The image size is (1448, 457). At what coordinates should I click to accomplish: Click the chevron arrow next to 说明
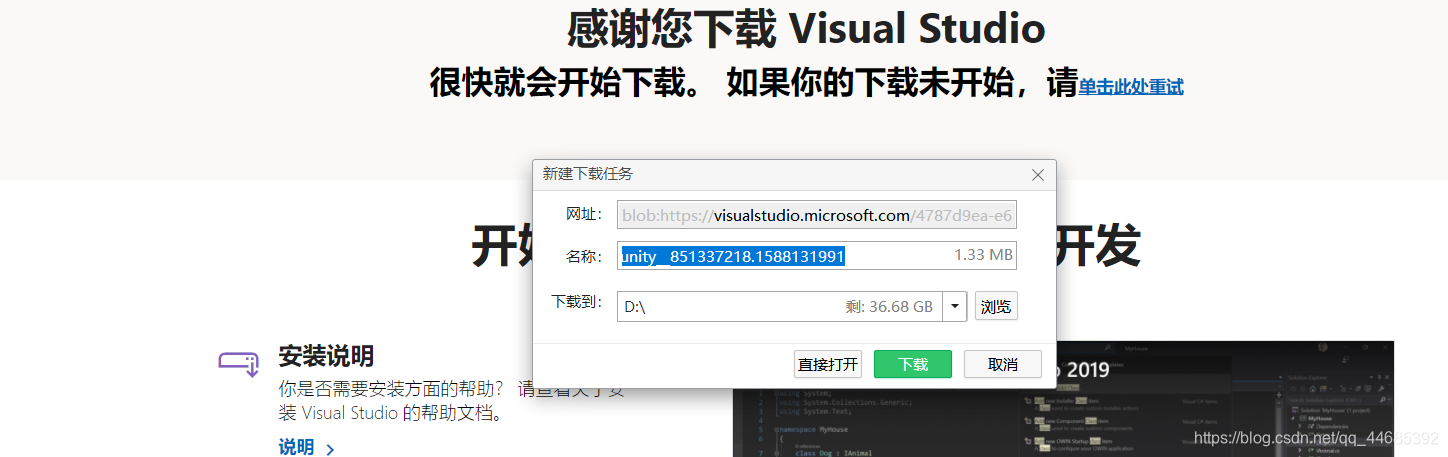[x=330, y=449]
